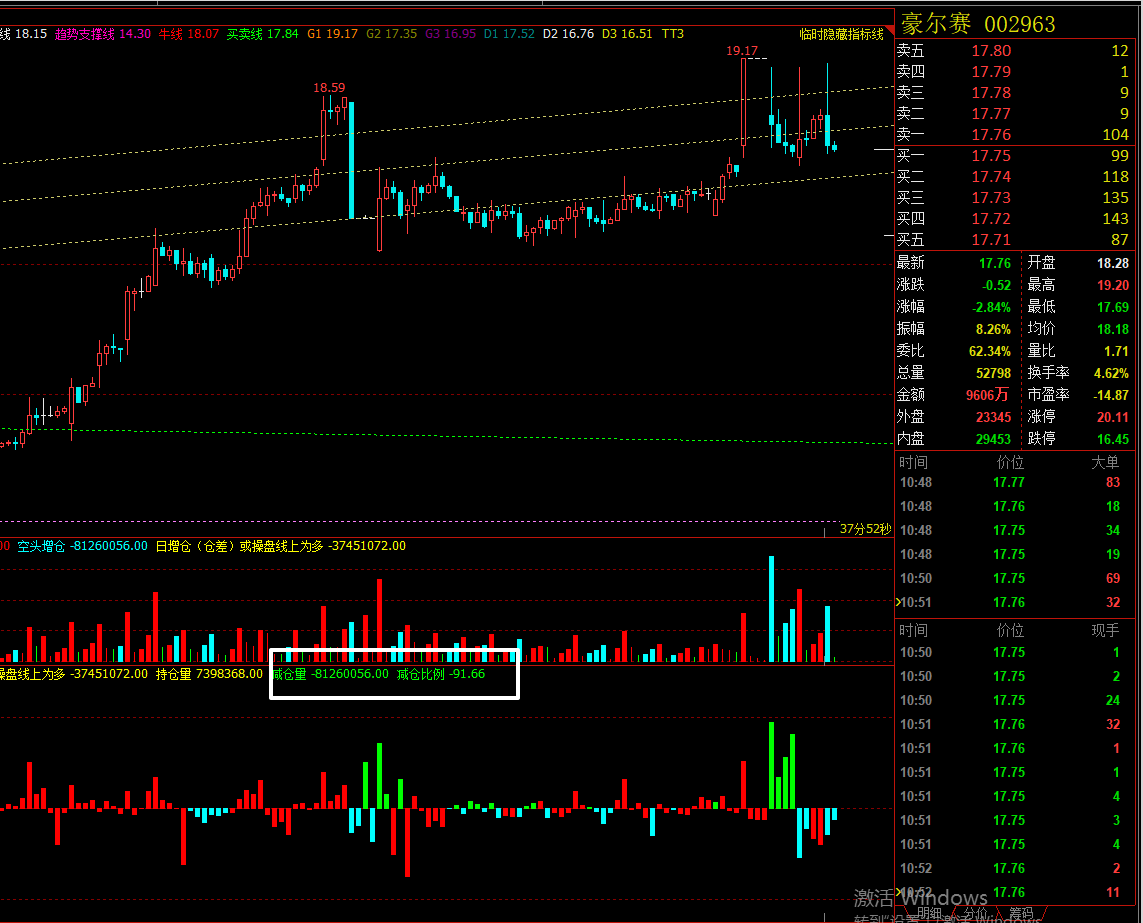Click the D2 16.76 indicator value

click(x=569, y=34)
